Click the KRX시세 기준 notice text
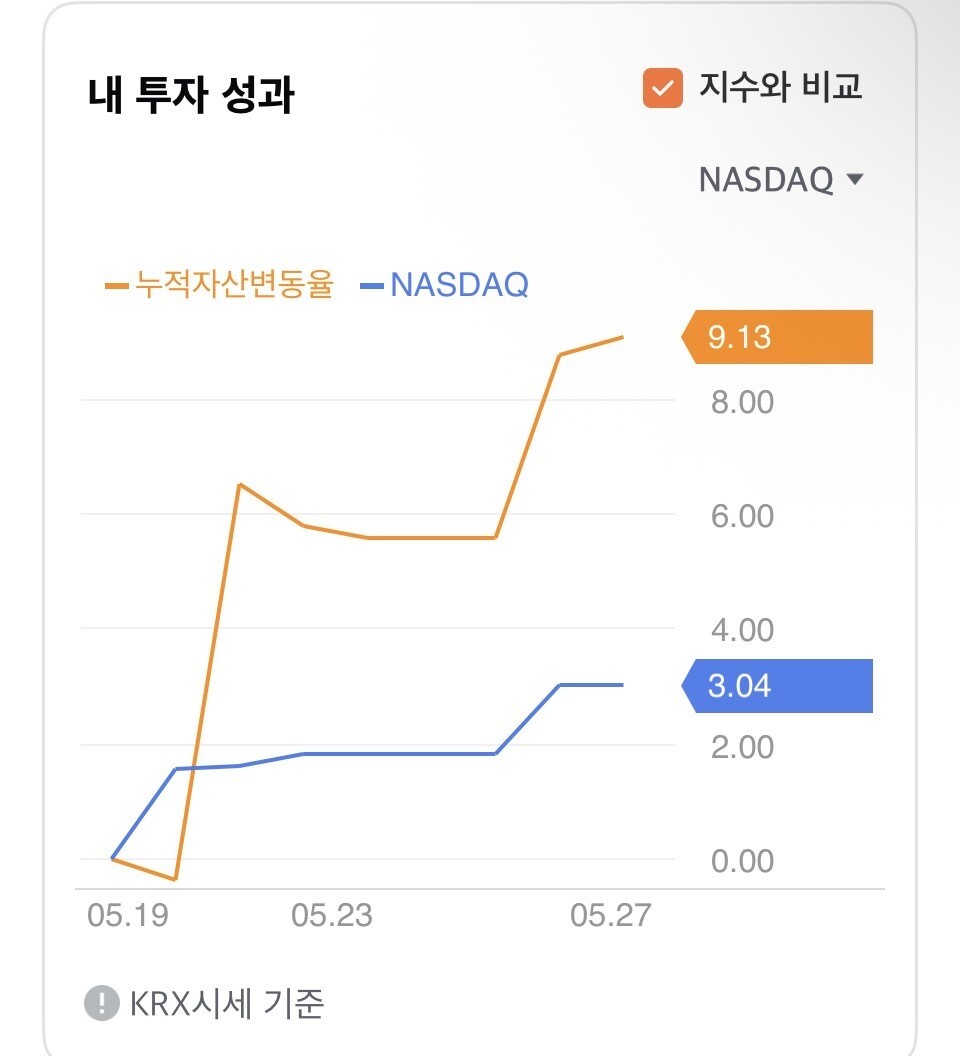 [226, 1003]
